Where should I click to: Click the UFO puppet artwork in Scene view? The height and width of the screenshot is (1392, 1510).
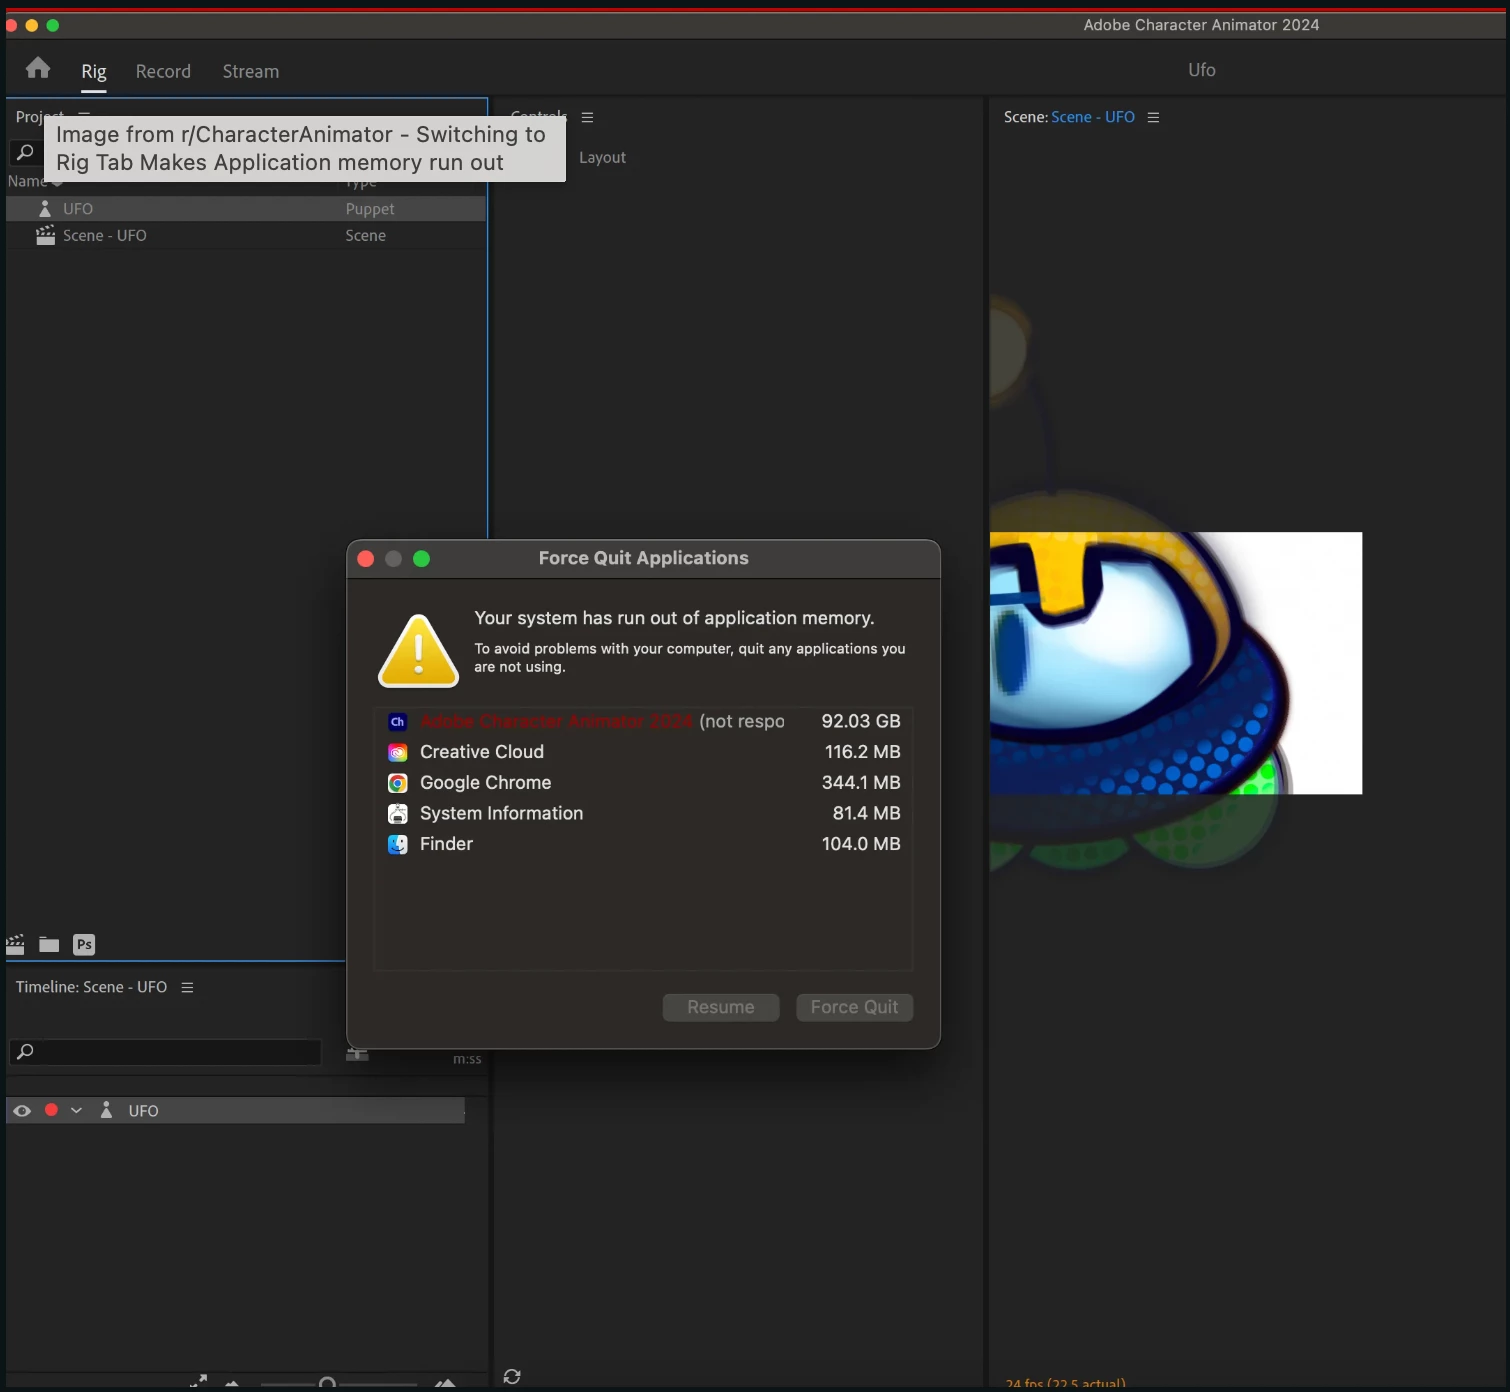[1138, 663]
